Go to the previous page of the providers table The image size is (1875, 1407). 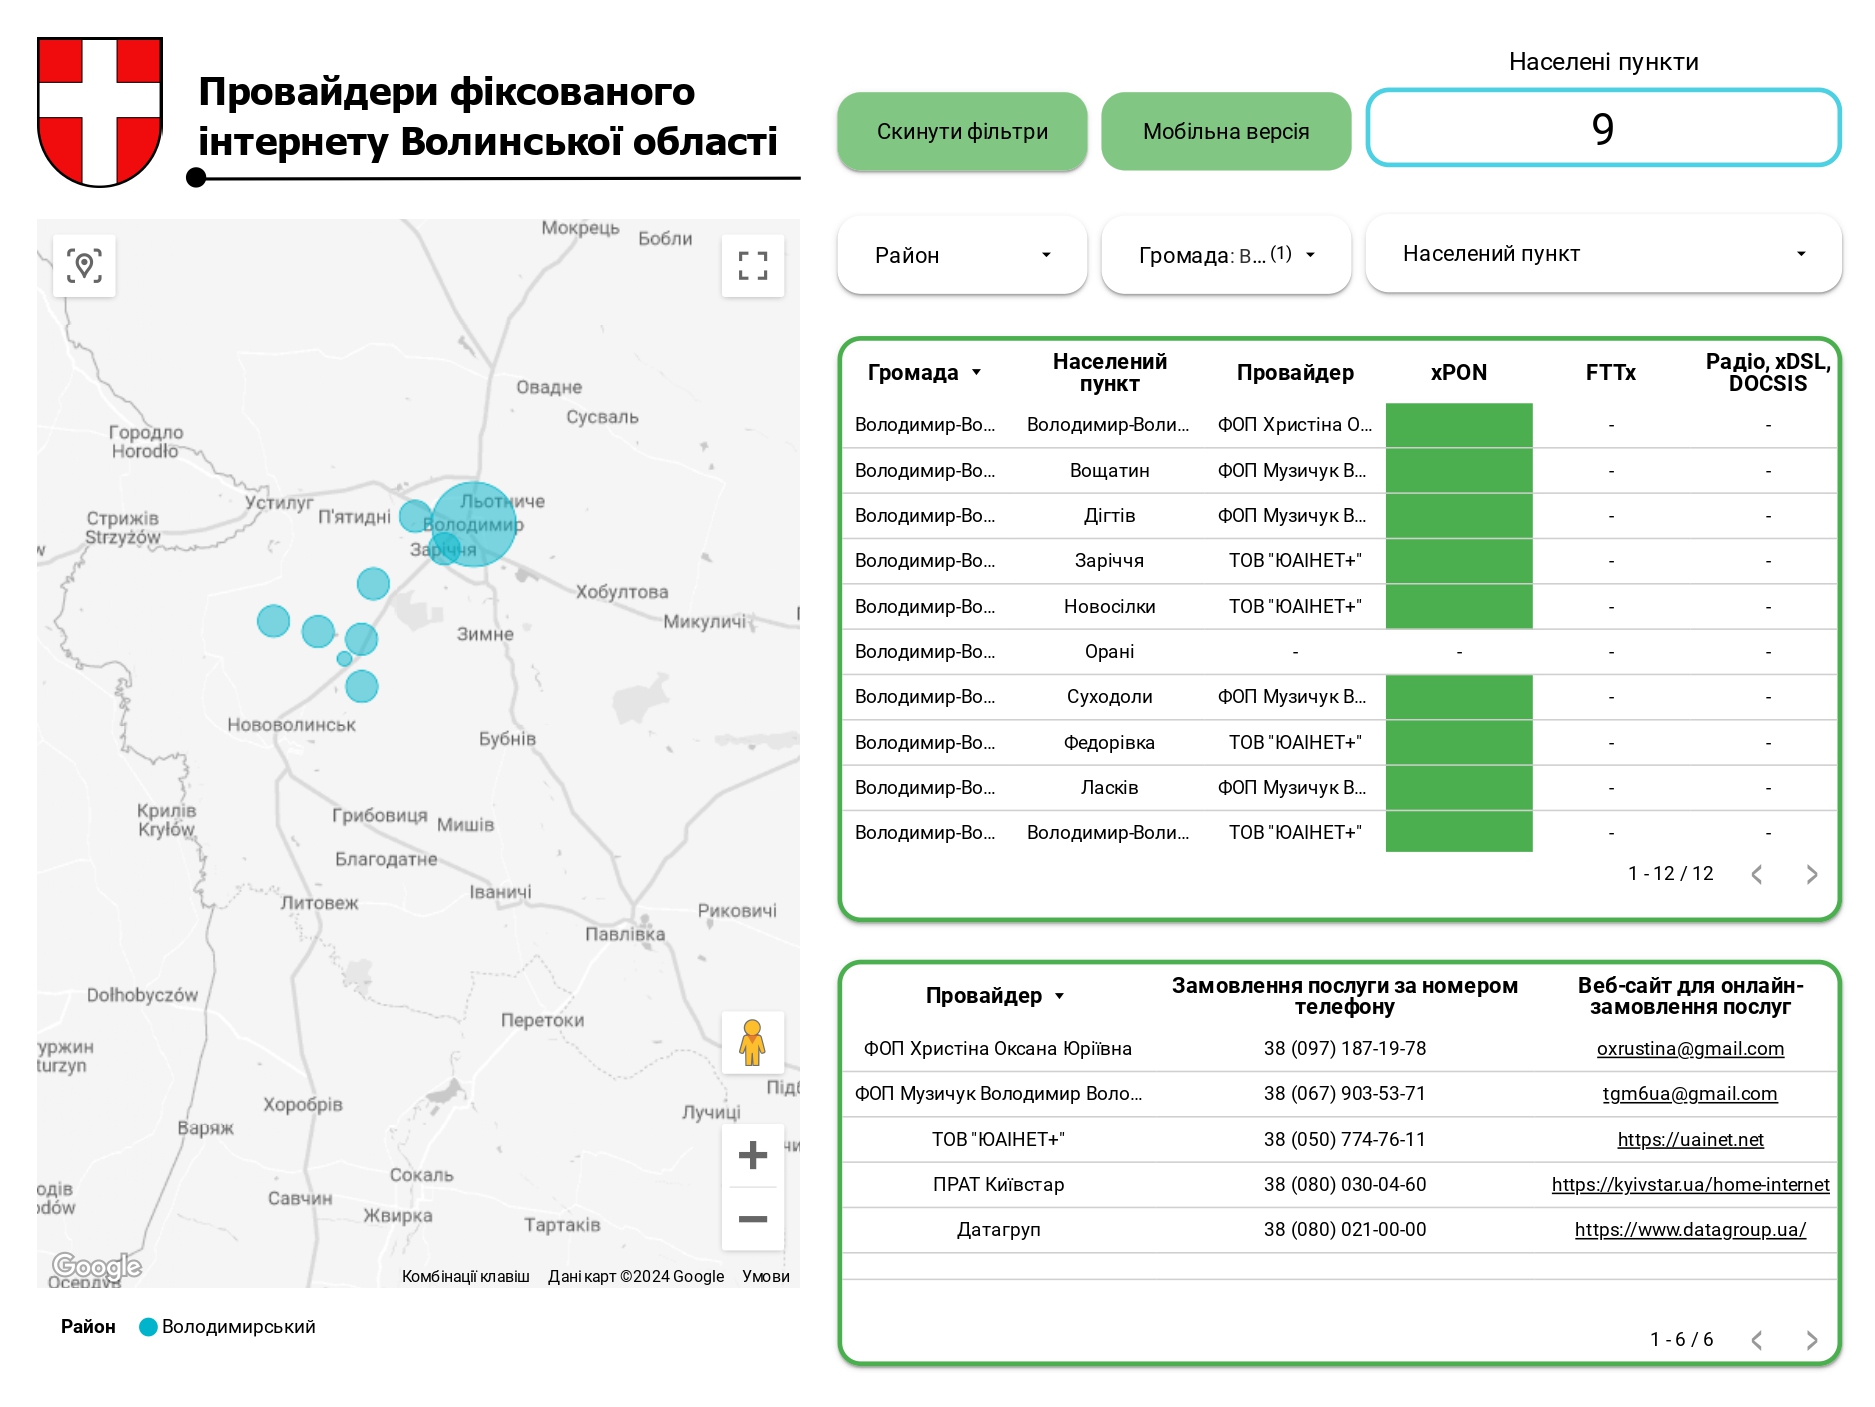1757,1340
